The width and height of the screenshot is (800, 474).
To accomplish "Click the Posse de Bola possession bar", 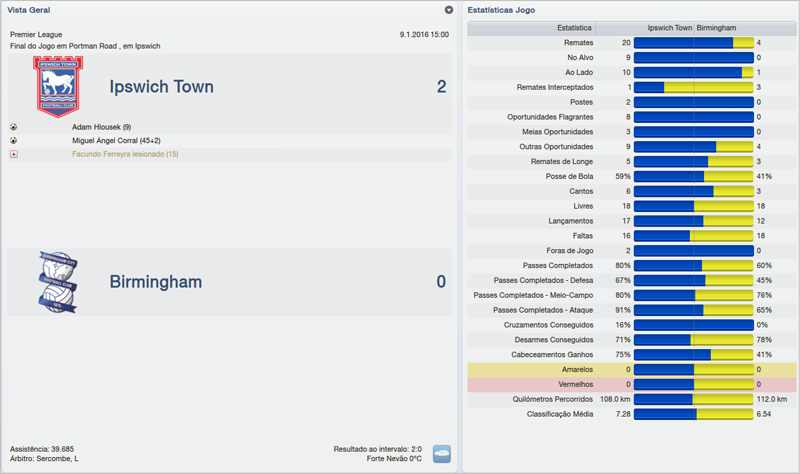I will coord(694,175).
